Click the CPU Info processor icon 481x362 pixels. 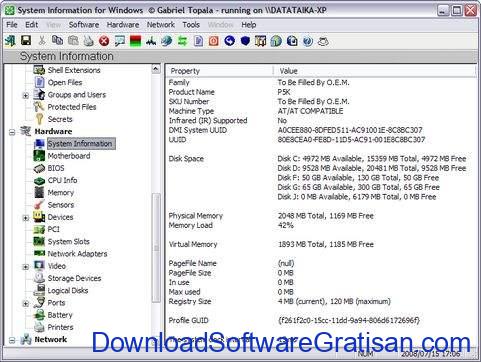tap(39, 180)
